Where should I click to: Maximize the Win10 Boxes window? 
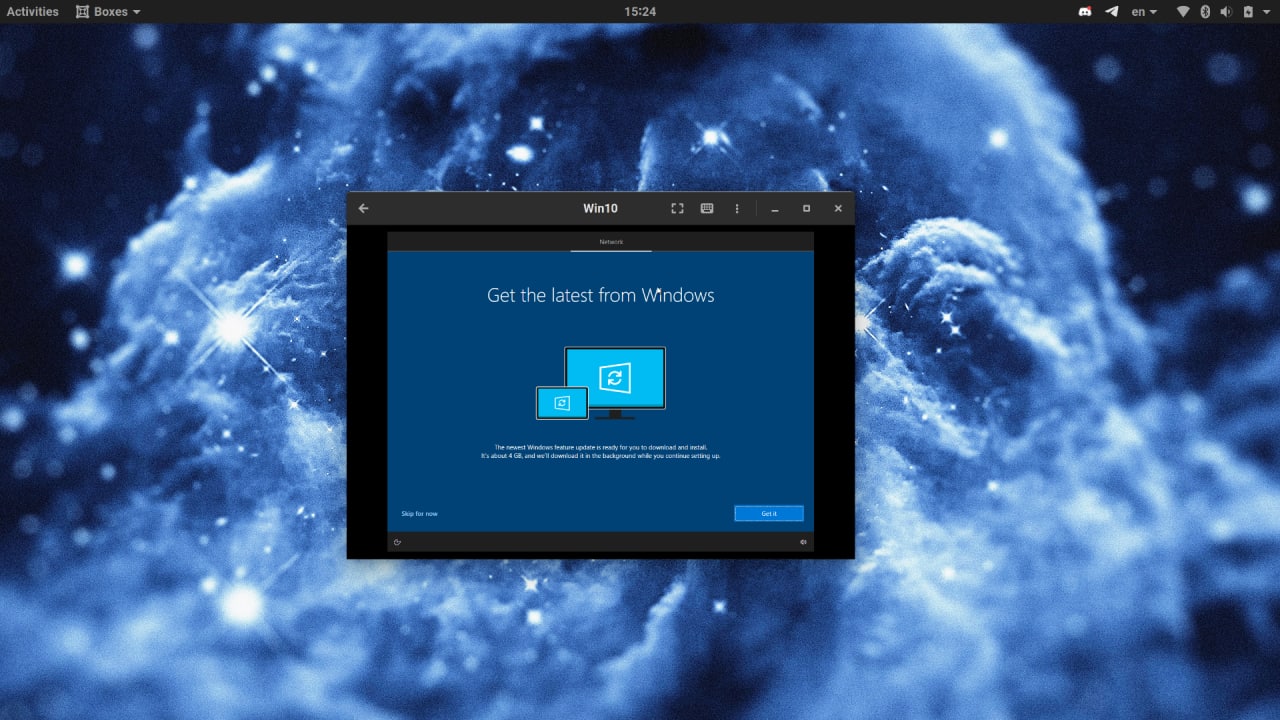[806, 208]
